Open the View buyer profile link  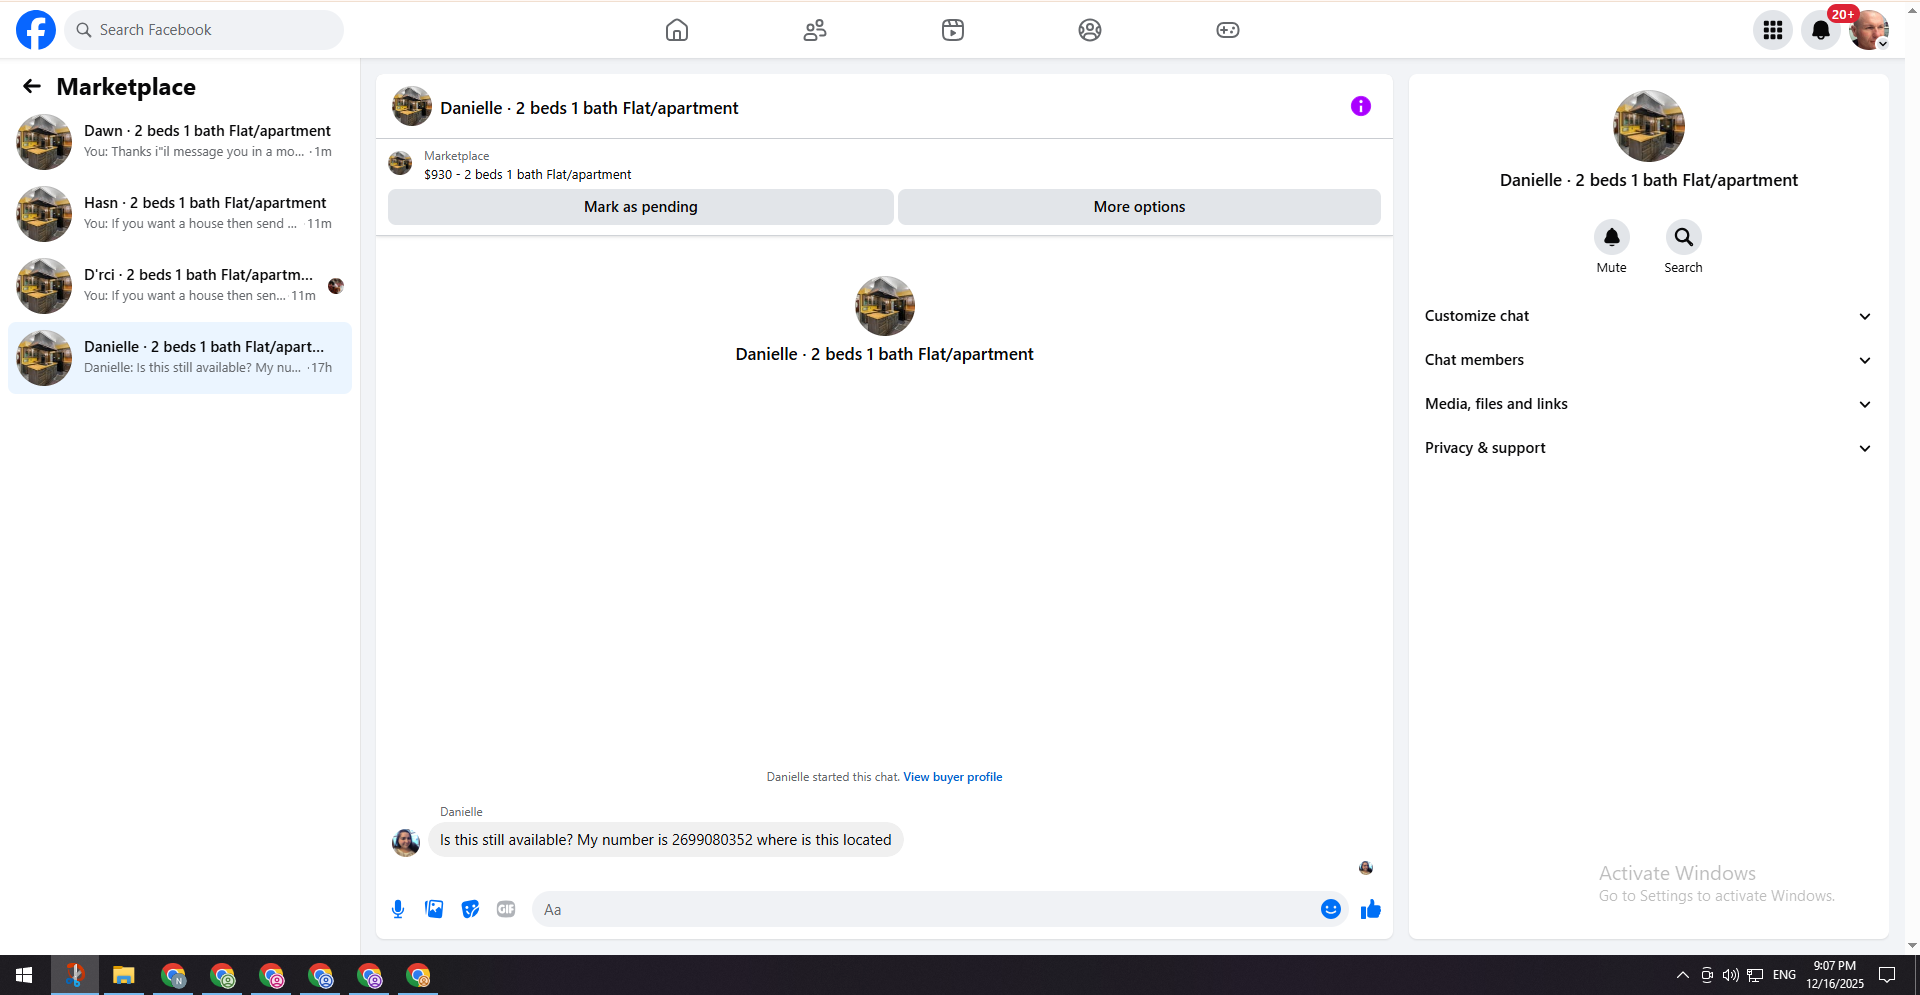[952, 777]
